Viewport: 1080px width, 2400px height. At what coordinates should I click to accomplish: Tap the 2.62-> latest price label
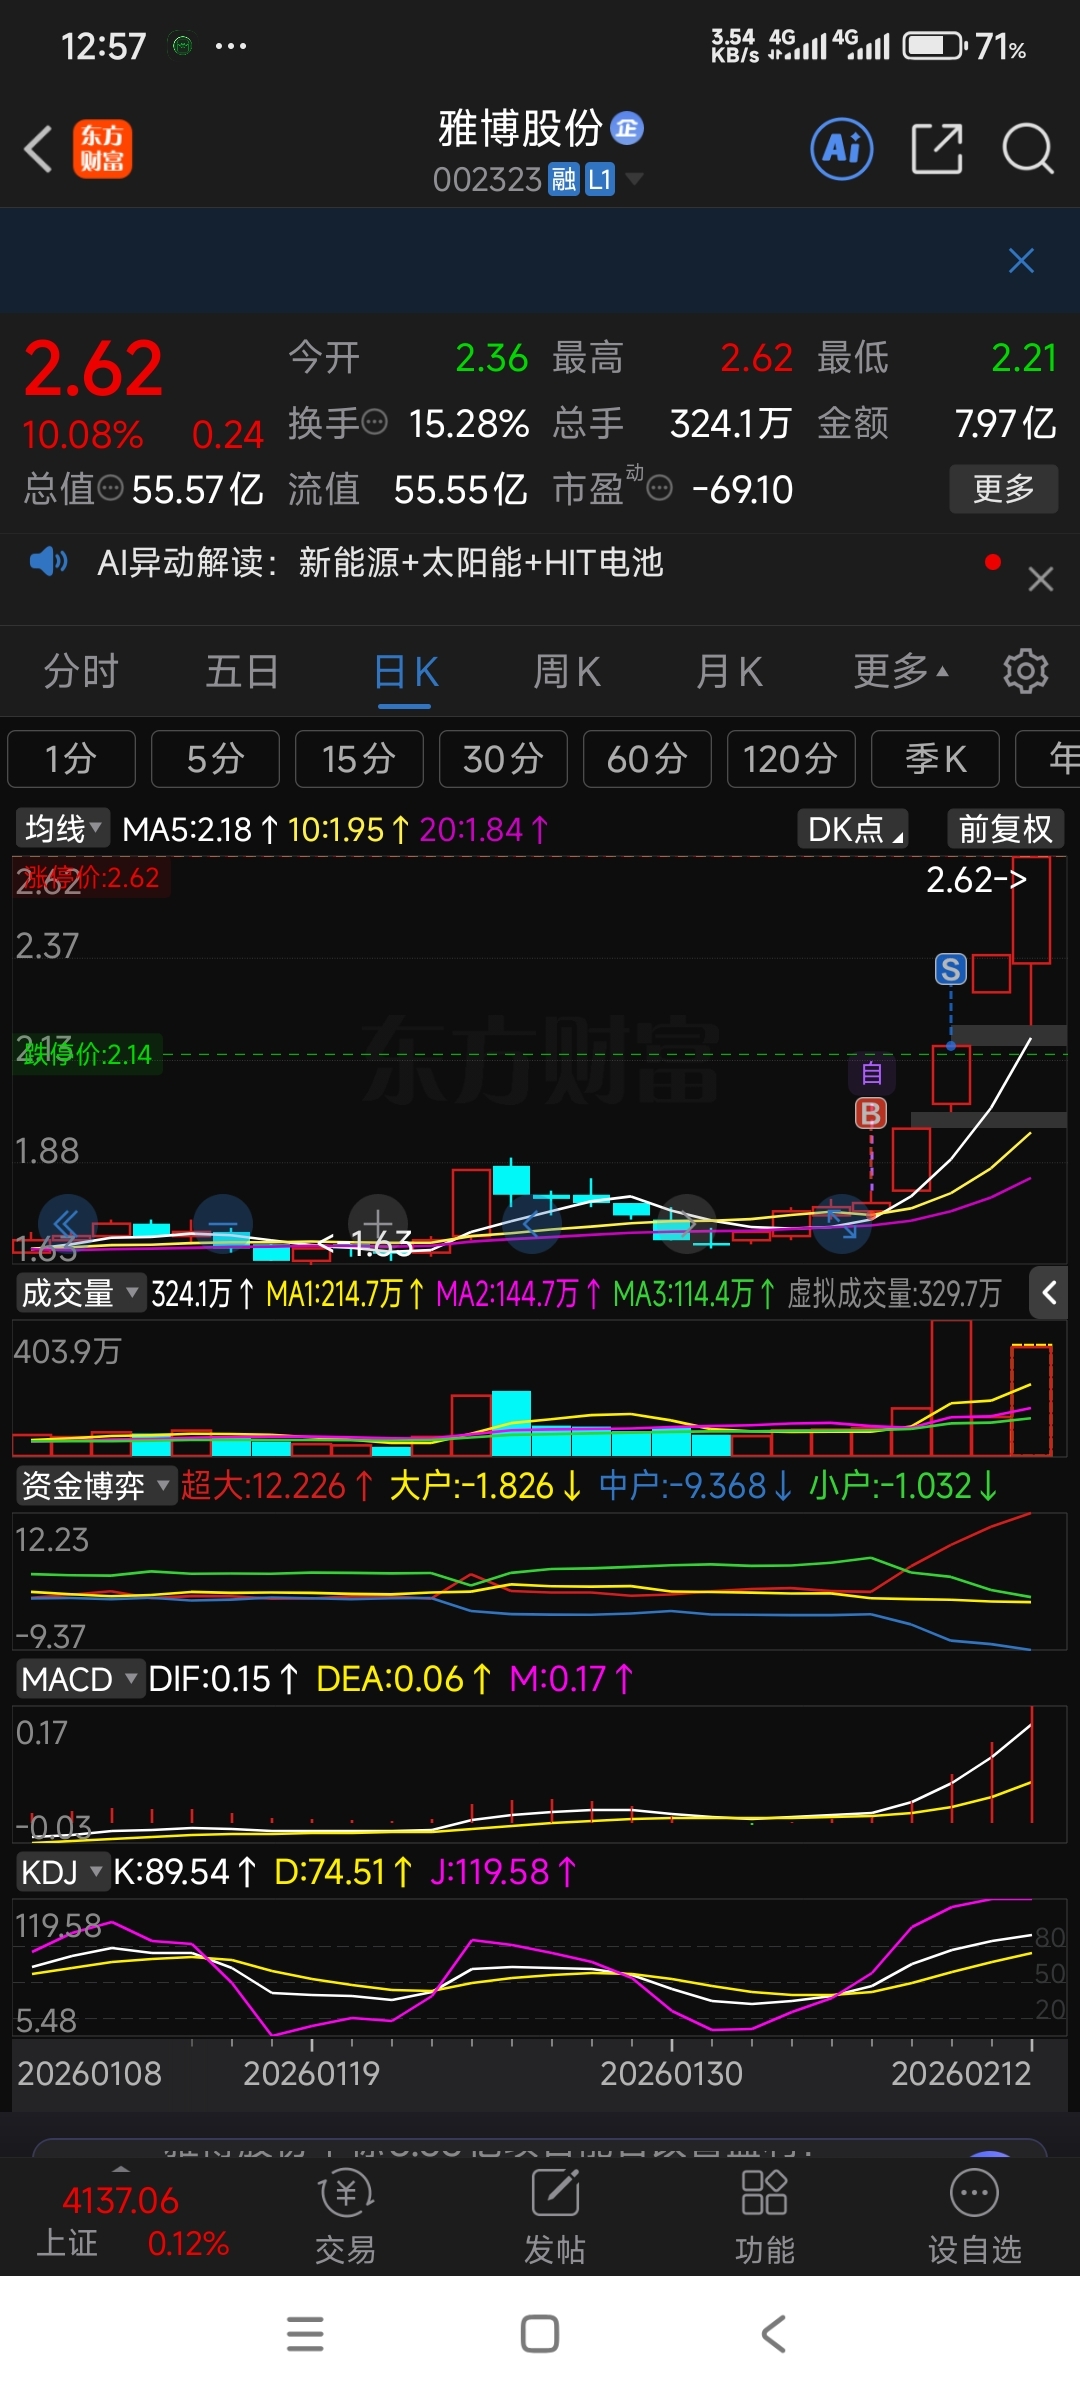click(x=977, y=879)
